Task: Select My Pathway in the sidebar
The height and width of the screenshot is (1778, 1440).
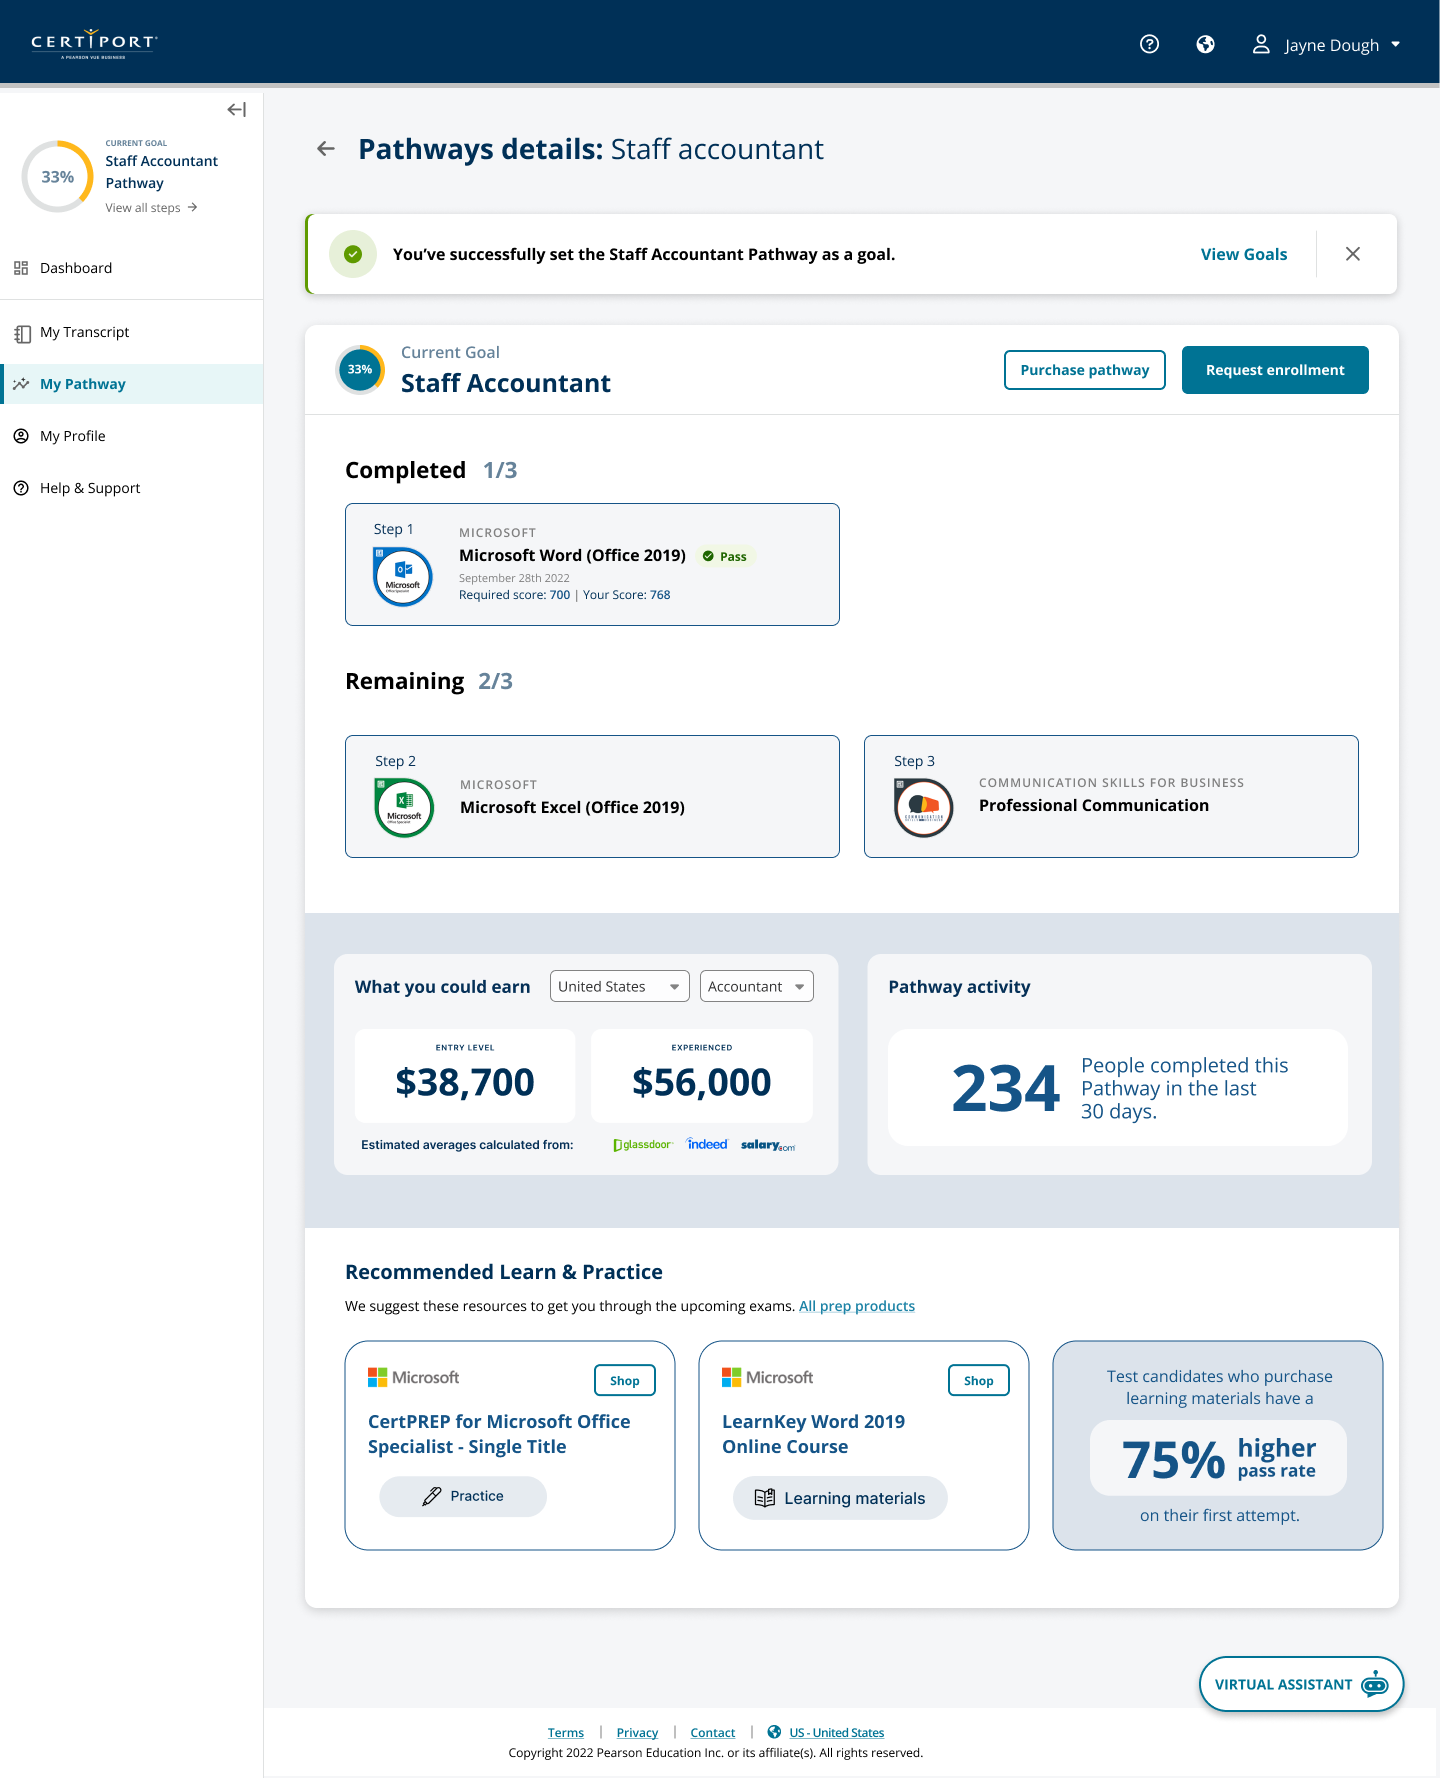Action: pos(132,384)
